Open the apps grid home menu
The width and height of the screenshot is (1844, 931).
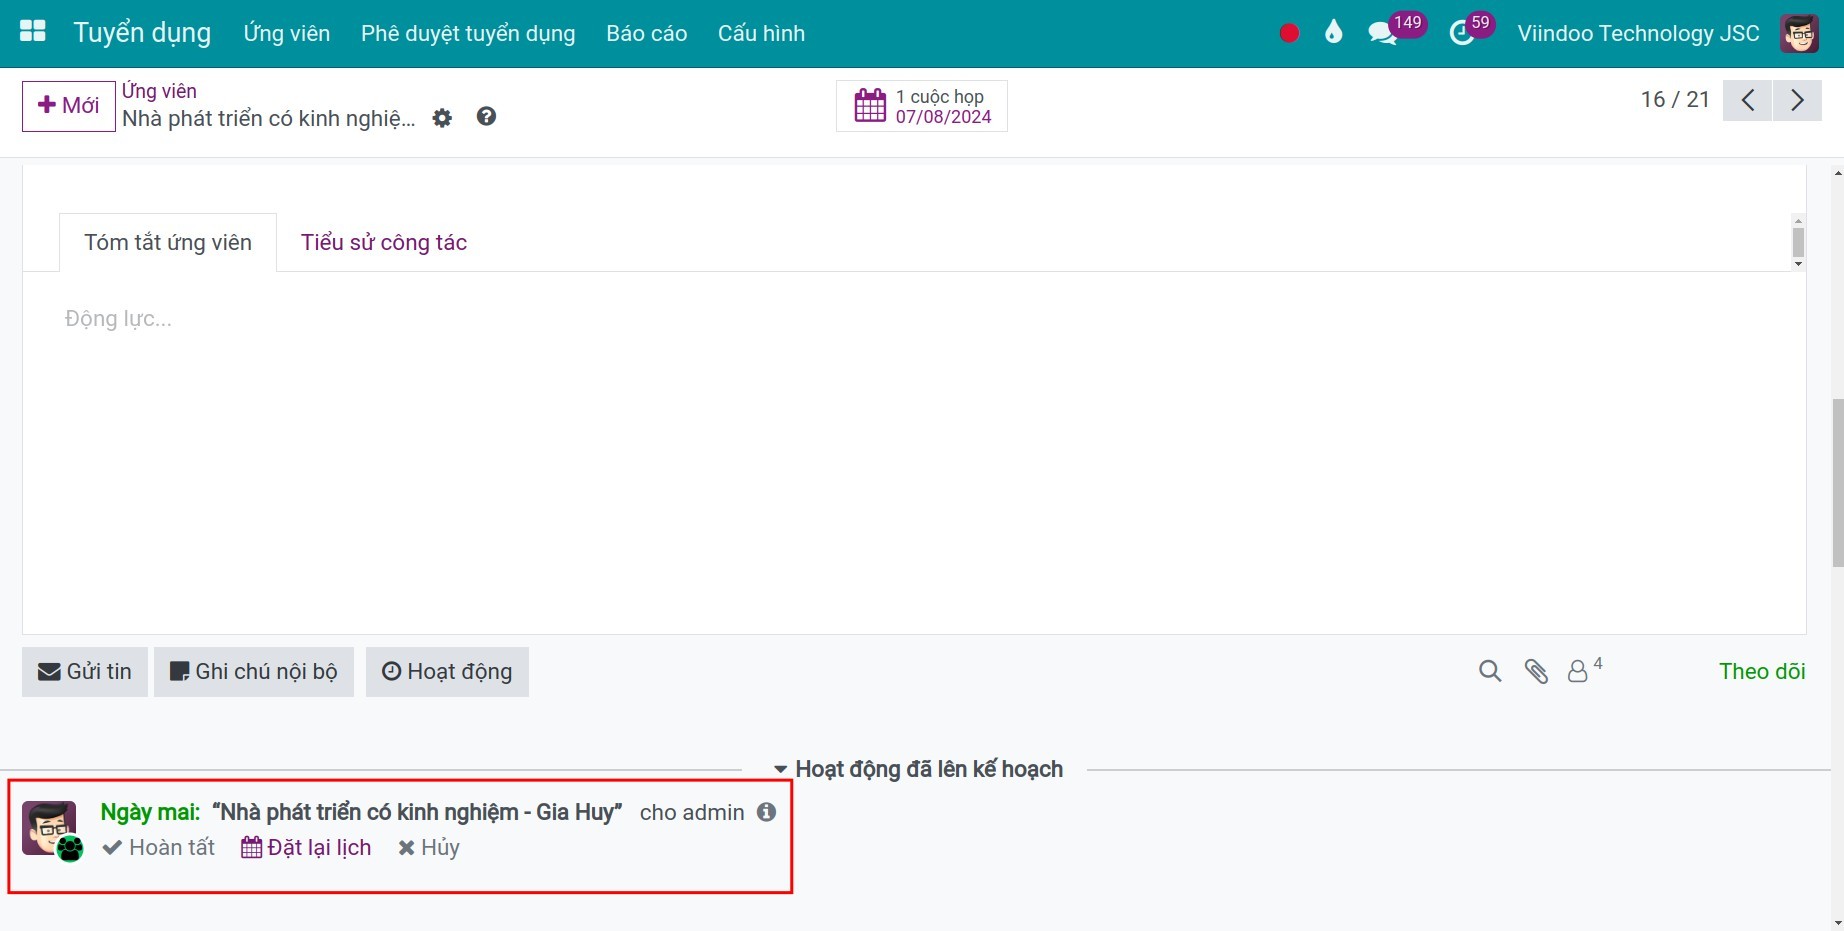pos(33,32)
